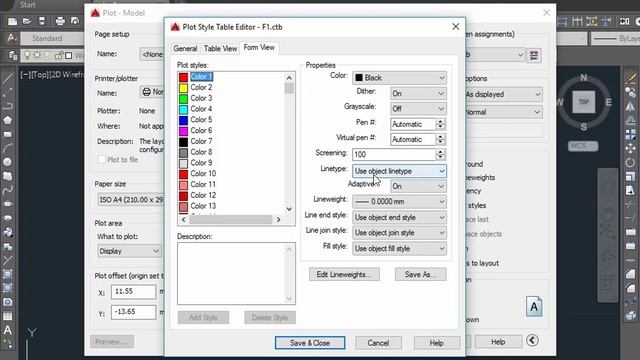The height and width of the screenshot is (360, 640).
Task: Click the green swatch beside Color 3
Action: [x=183, y=98]
